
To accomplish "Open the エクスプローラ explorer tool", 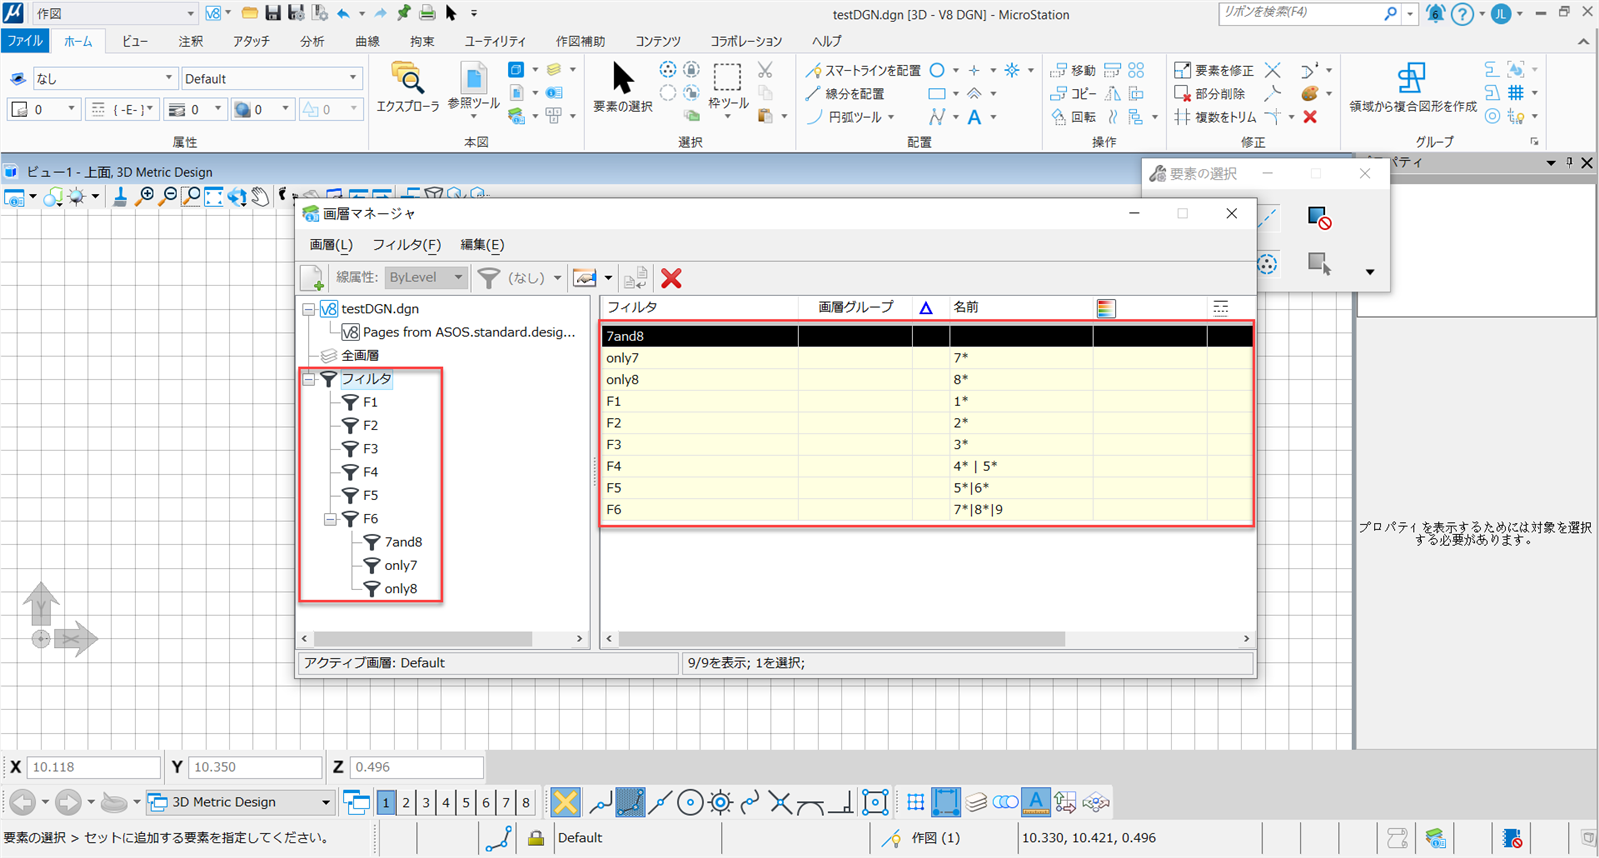I will click(407, 87).
